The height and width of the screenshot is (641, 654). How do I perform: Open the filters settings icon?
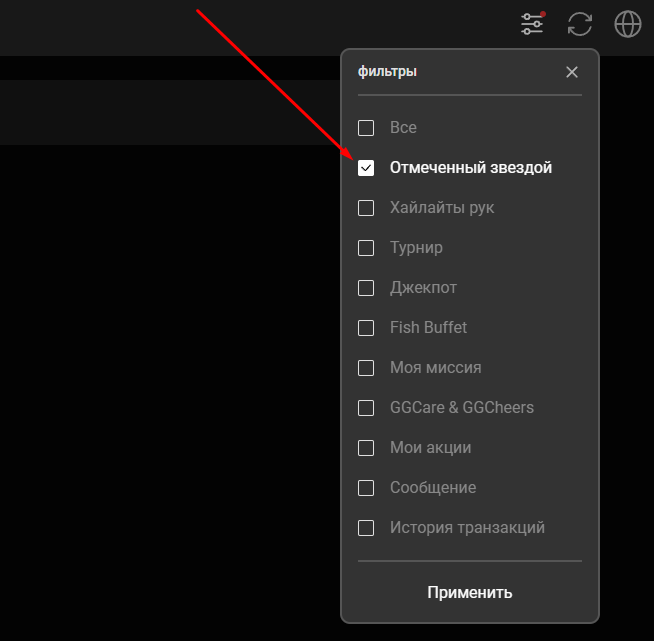click(x=532, y=24)
